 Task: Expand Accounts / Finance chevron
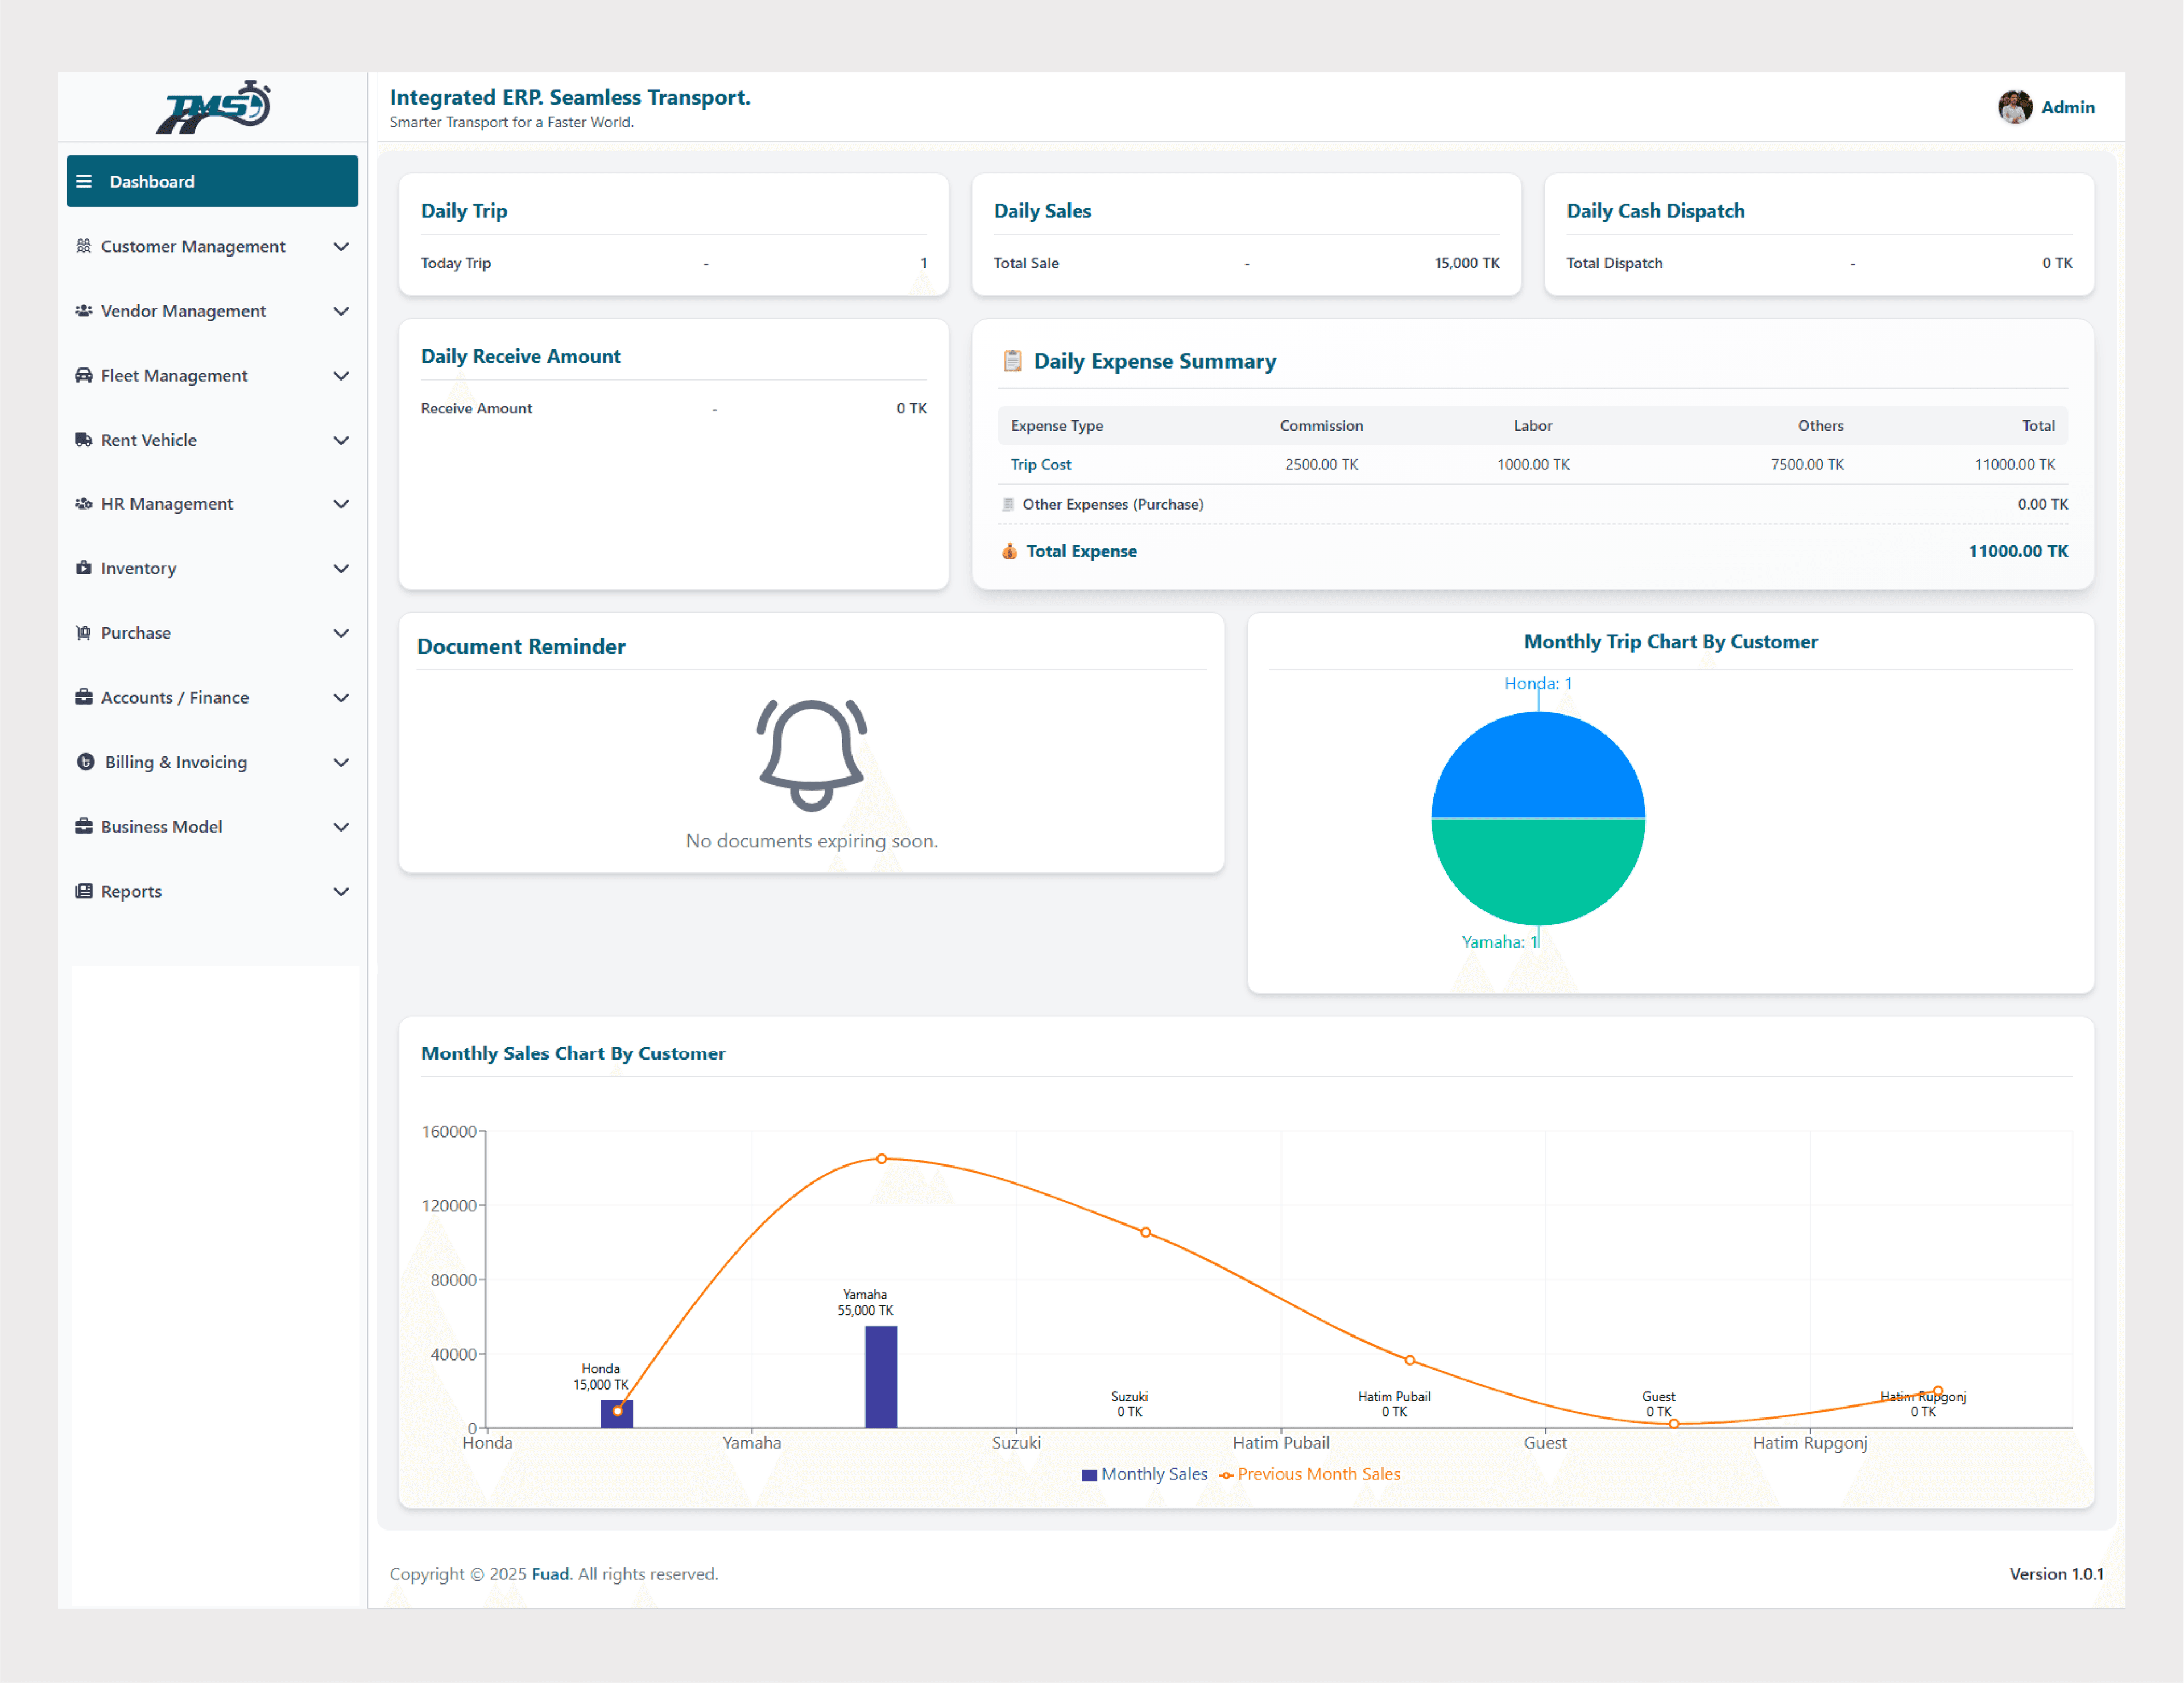pyautogui.click(x=341, y=698)
